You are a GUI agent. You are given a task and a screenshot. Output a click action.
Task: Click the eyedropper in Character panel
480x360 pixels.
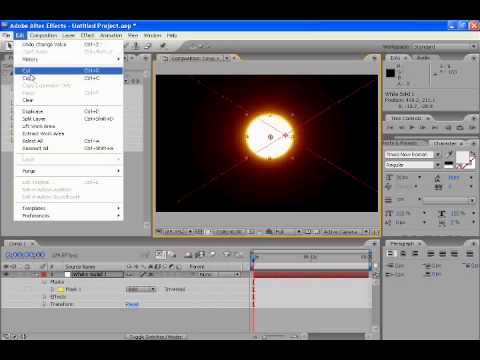[449, 155]
